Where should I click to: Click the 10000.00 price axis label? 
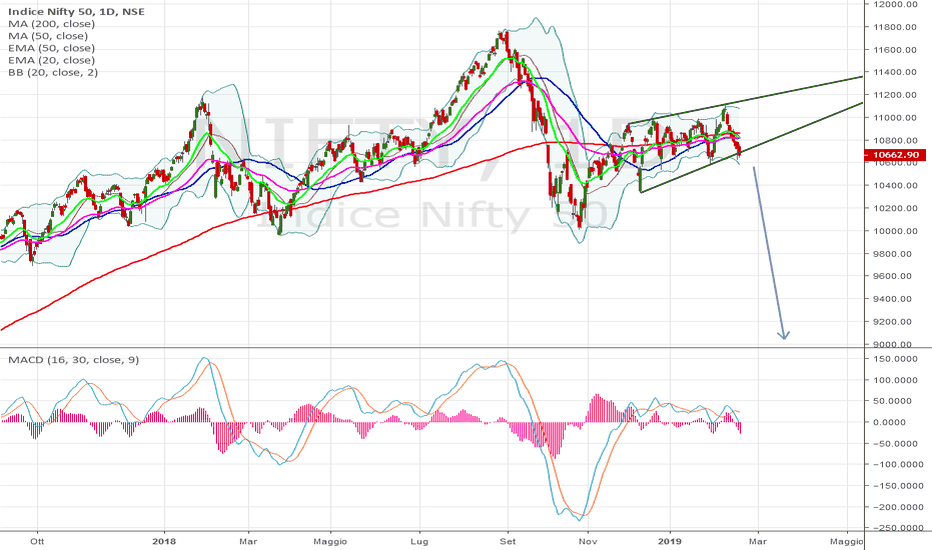[x=895, y=231]
